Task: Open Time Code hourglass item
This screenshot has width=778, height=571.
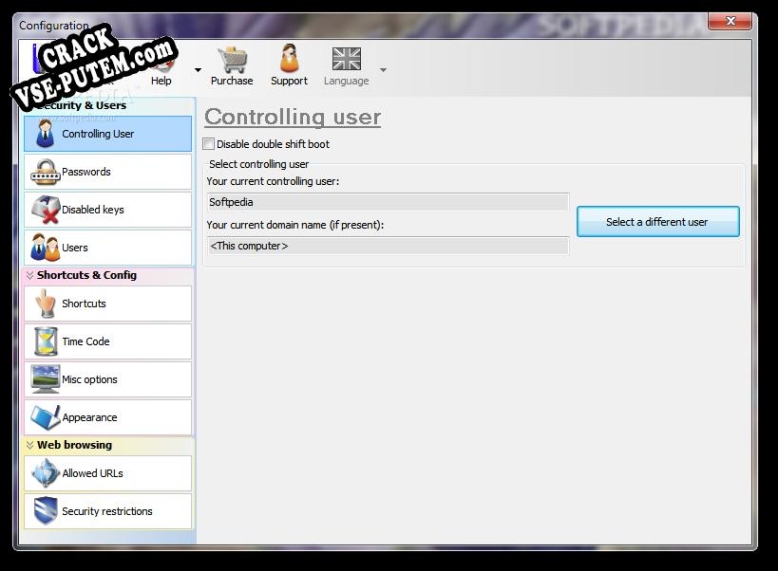Action: pos(108,342)
